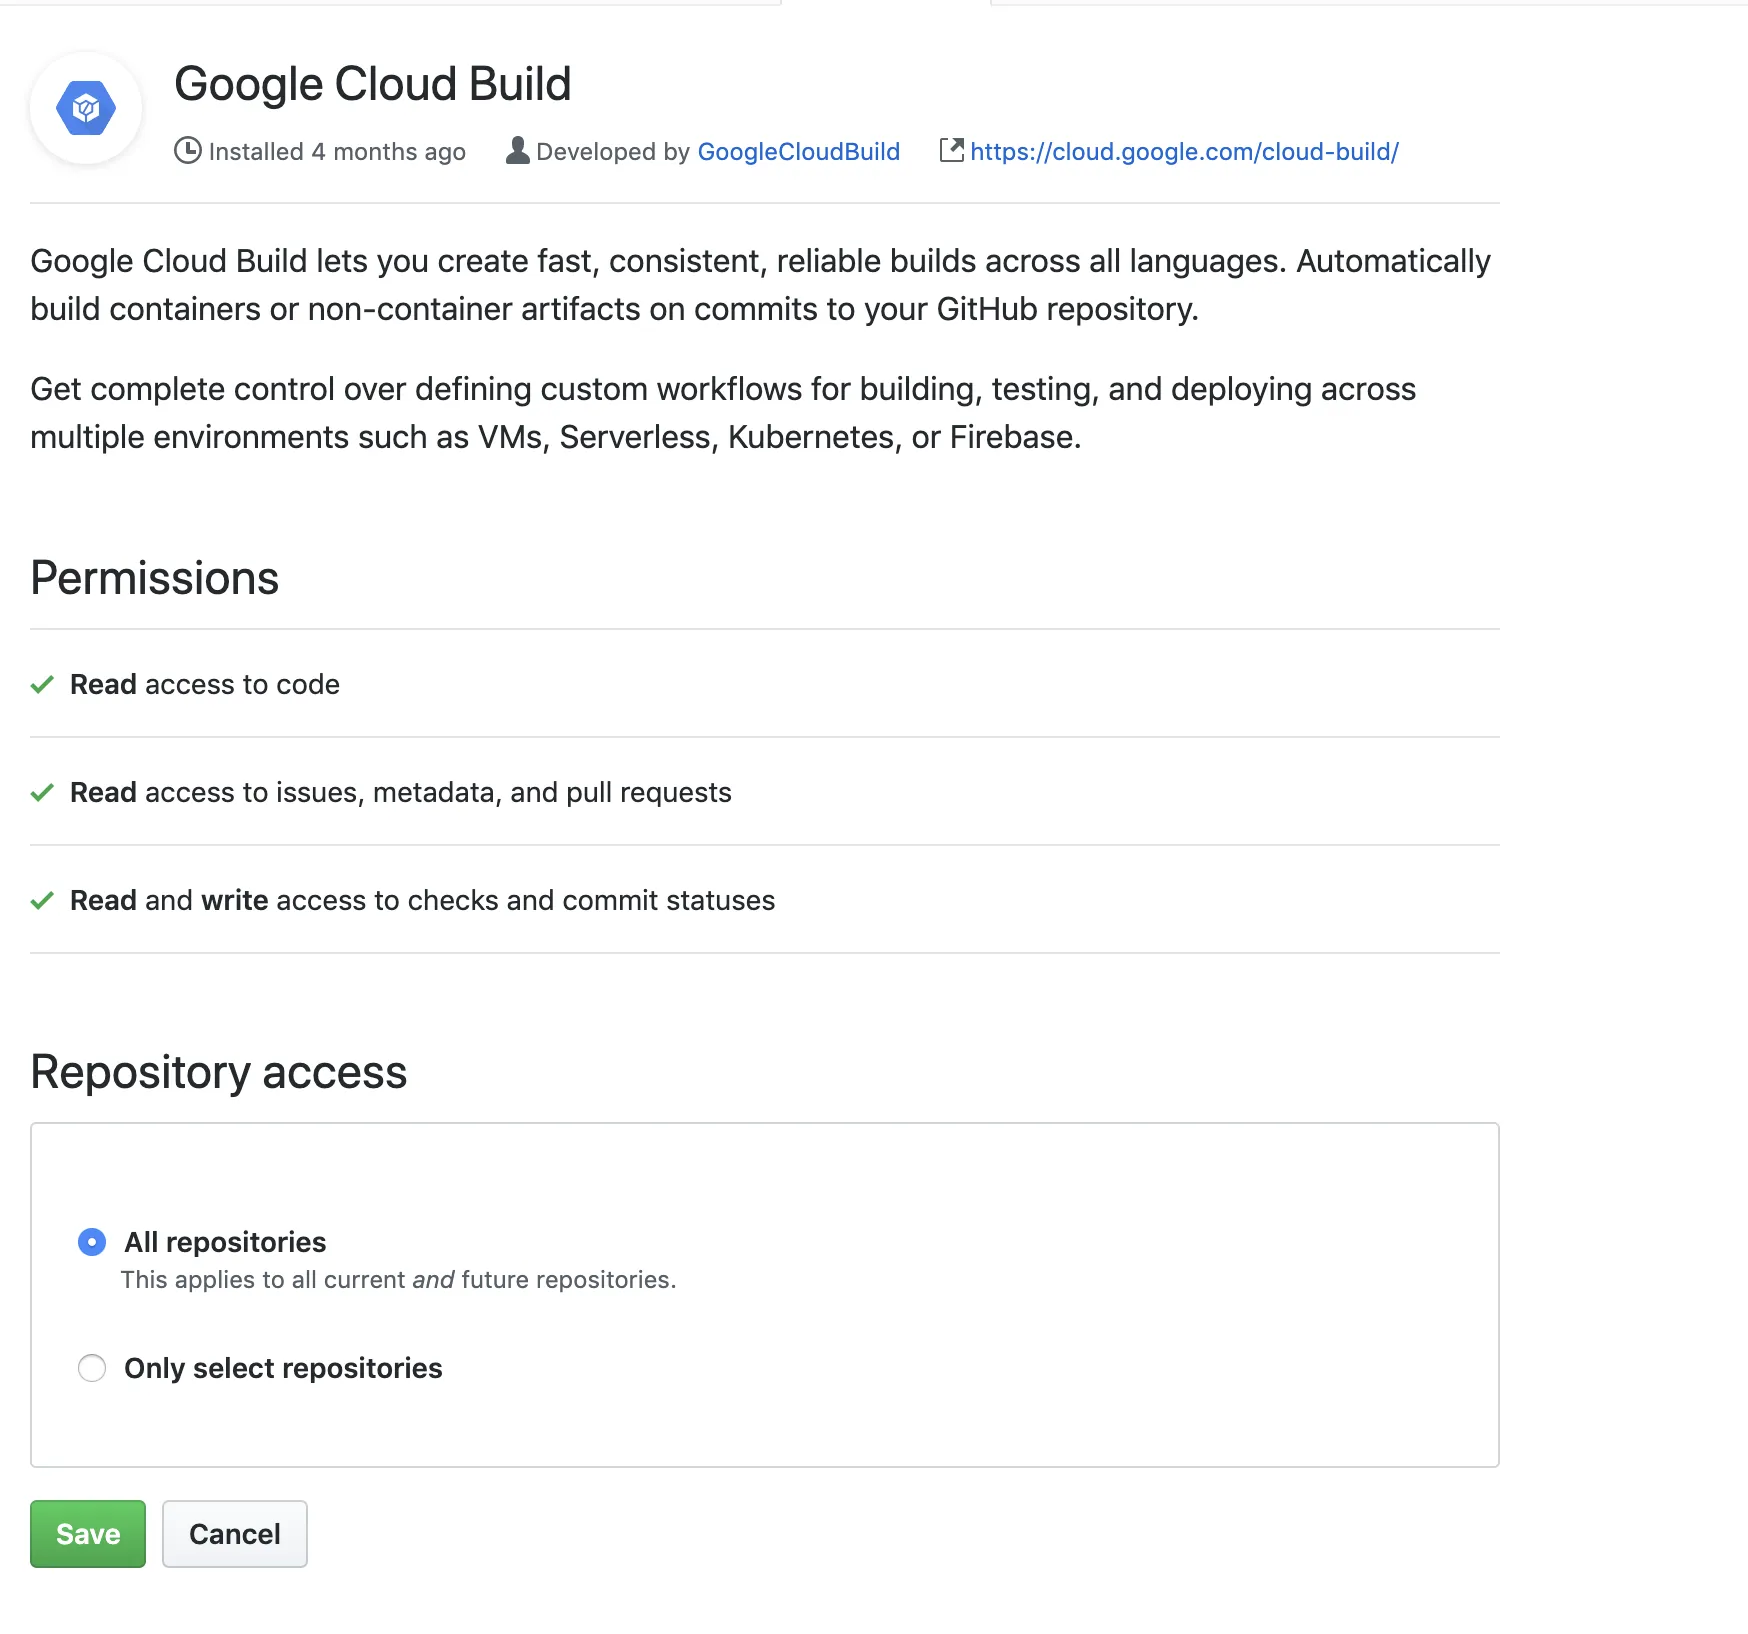
Task: Click the clock icon beside Installed
Action: [x=187, y=151]
